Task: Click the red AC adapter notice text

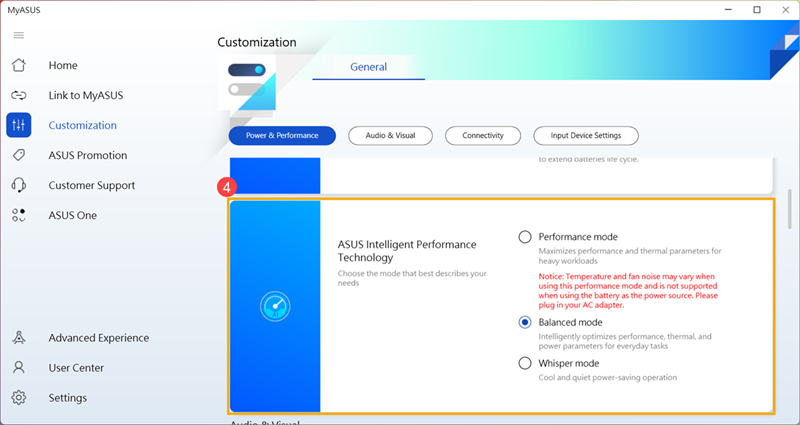Action: [628, 291]
